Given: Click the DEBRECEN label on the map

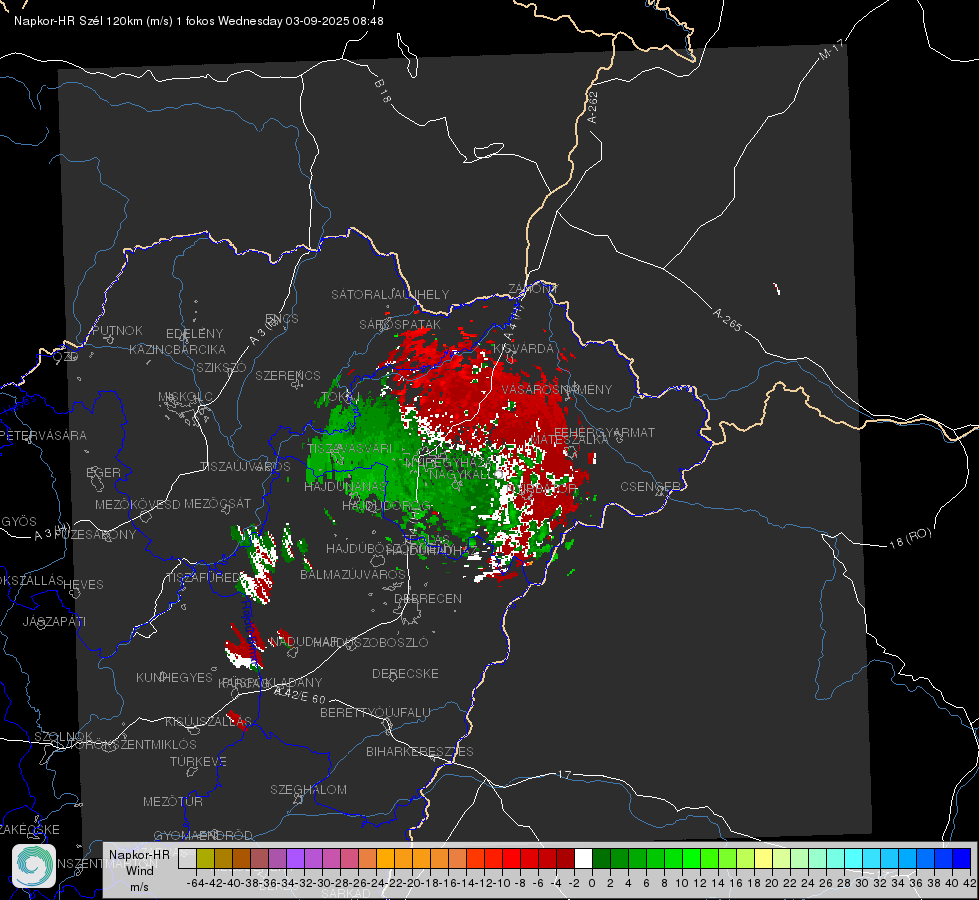Looking at the screenshot, I should pyautogui.click(x=428, y=598).
